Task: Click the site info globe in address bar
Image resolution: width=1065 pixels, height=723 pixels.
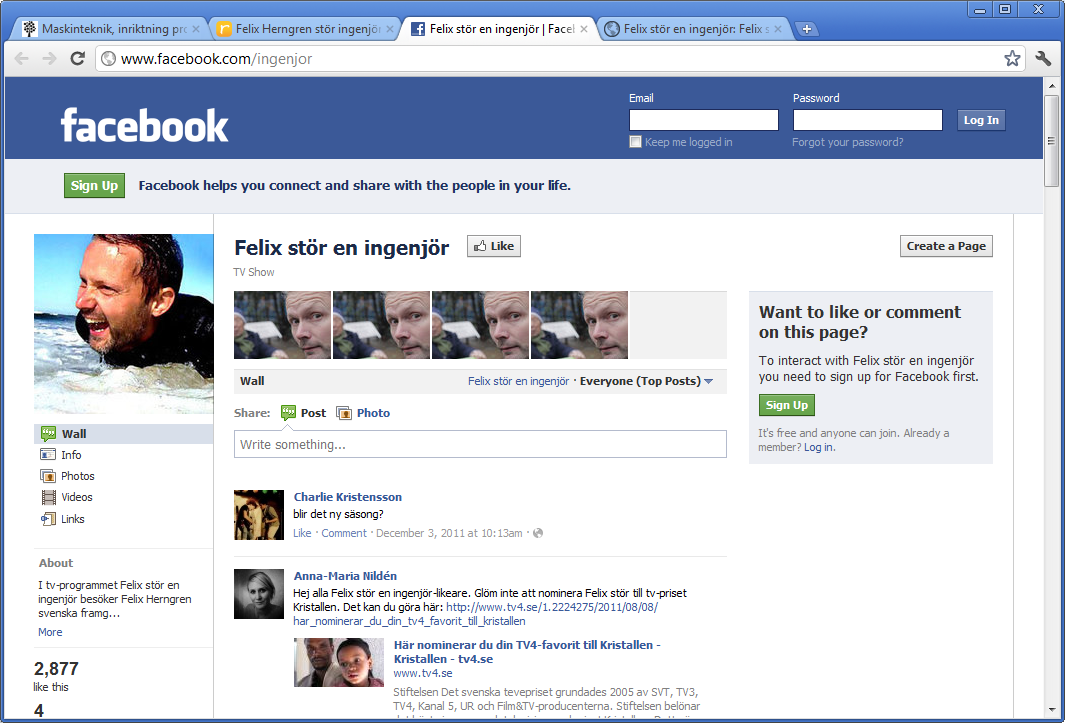Action: [109, 58]
